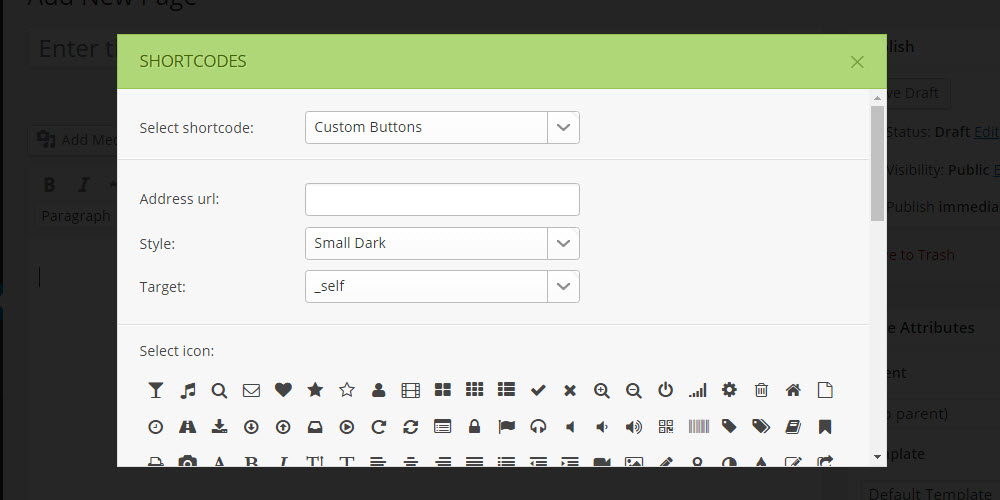The height and width of the screenshot is (500, 1000).
Task: Expand the Style dropdown arrow
Action: (563, 244)
